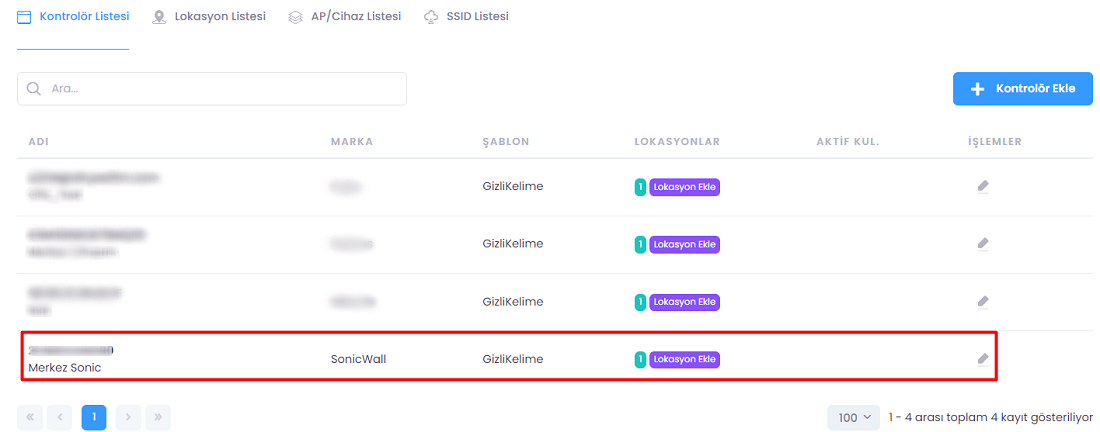
Task: Click the search magnifier icon
Action: coord(34,89)
